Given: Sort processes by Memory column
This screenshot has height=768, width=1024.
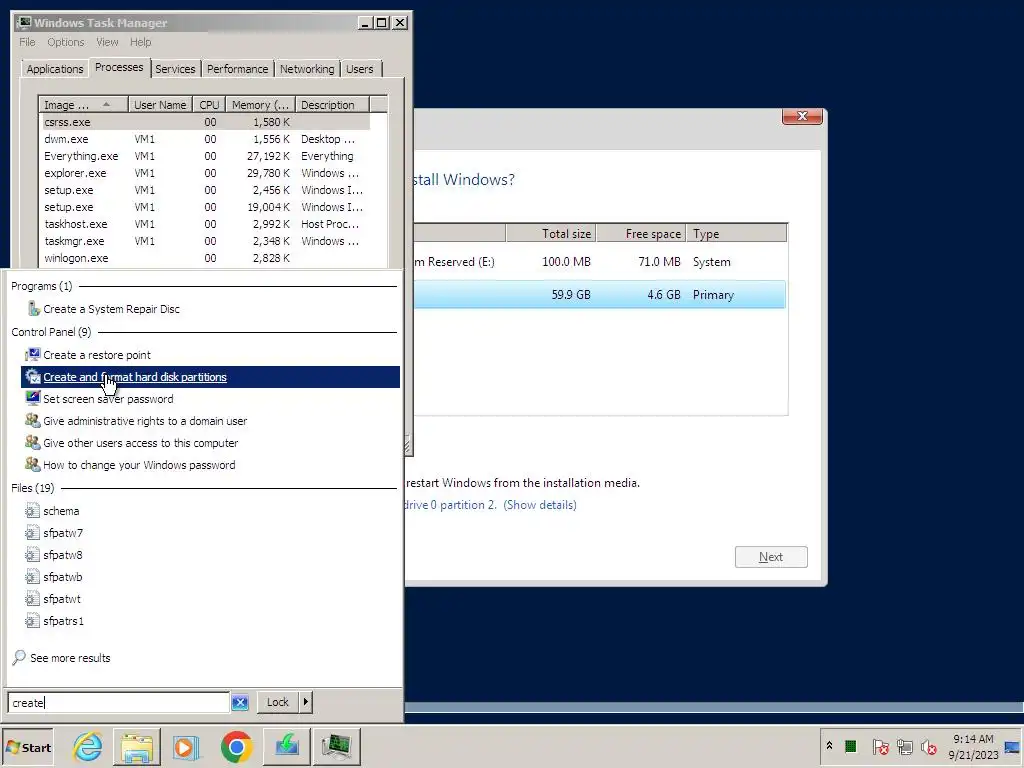Looking at the screenshot, I should click(x=260, y=104).
